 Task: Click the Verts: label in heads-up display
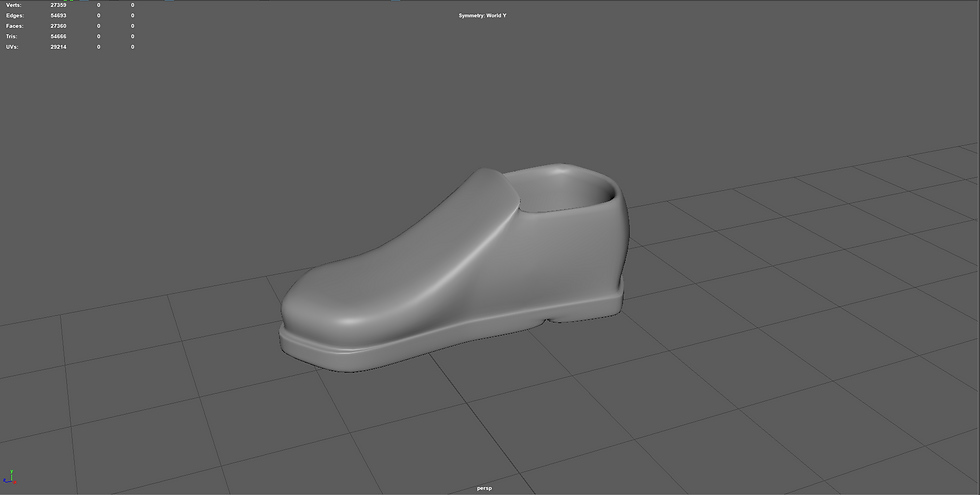(x=14, y=5)
